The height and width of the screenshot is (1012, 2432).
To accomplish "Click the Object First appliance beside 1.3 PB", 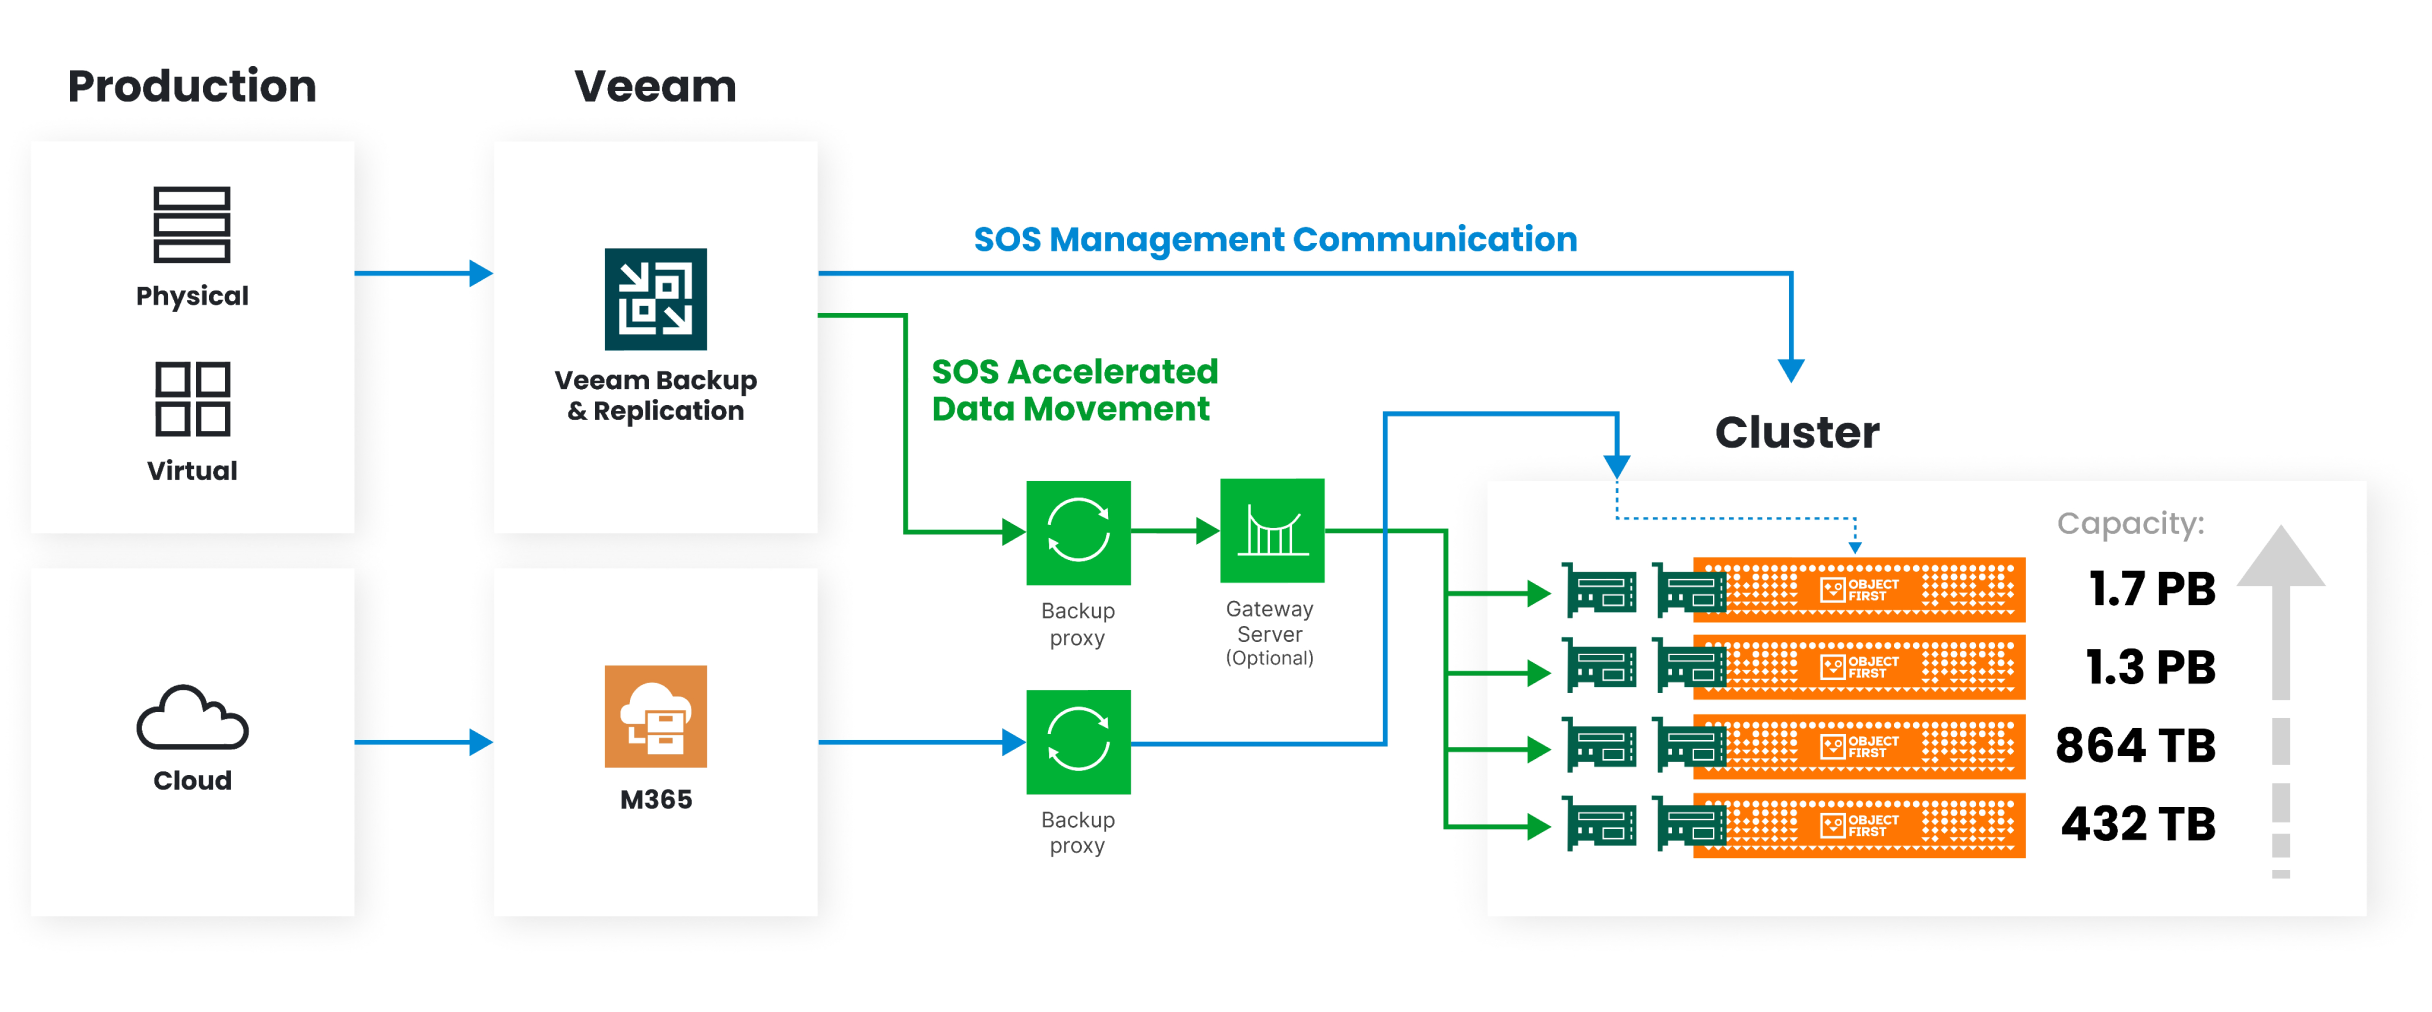I will [1859, 668].
